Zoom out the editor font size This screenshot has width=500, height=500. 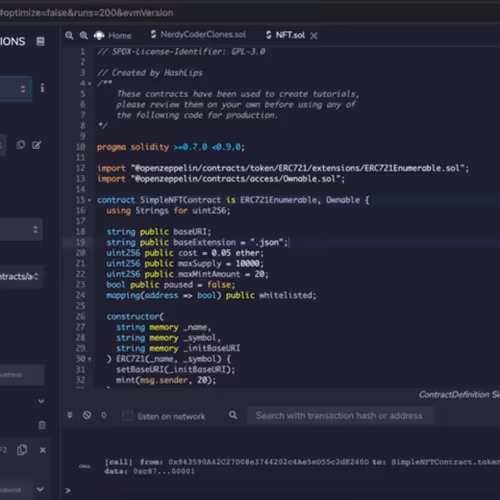coord(69,35)
